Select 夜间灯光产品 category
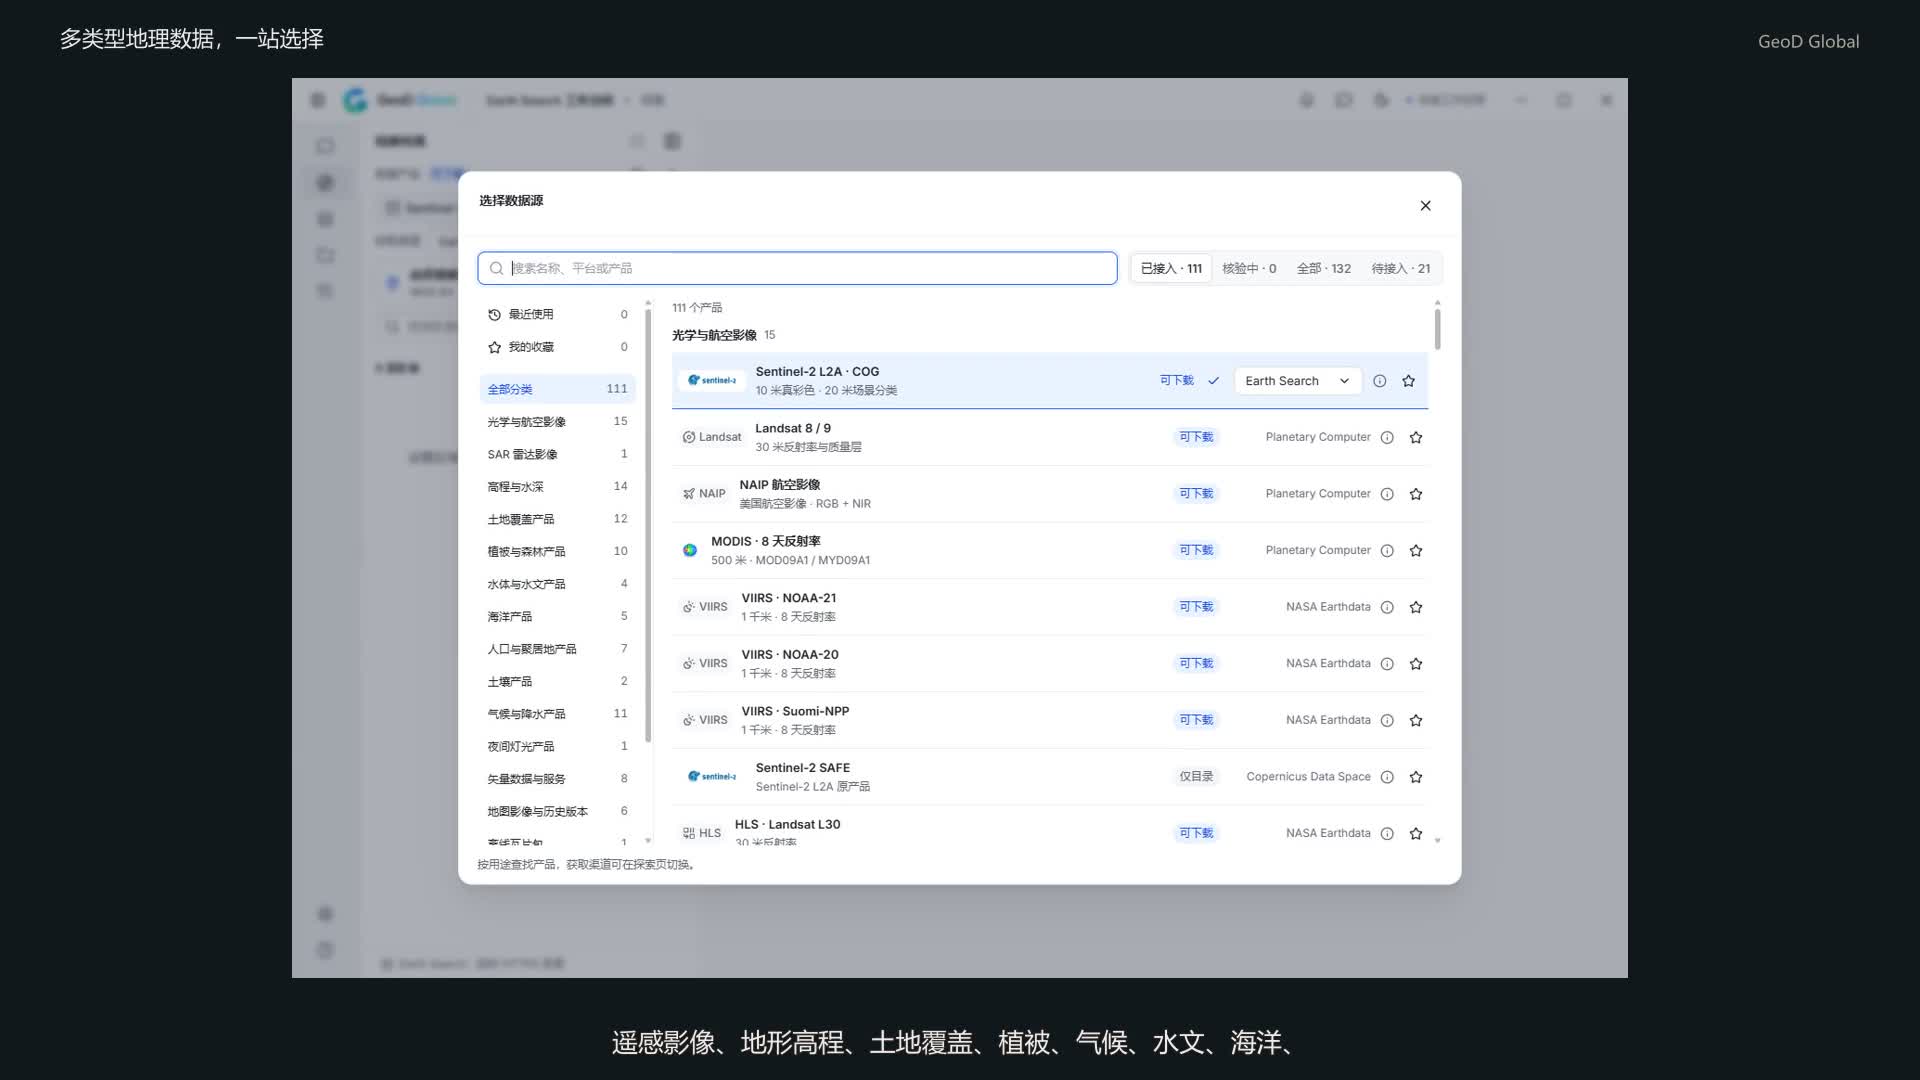 click(x=558, y=746)
